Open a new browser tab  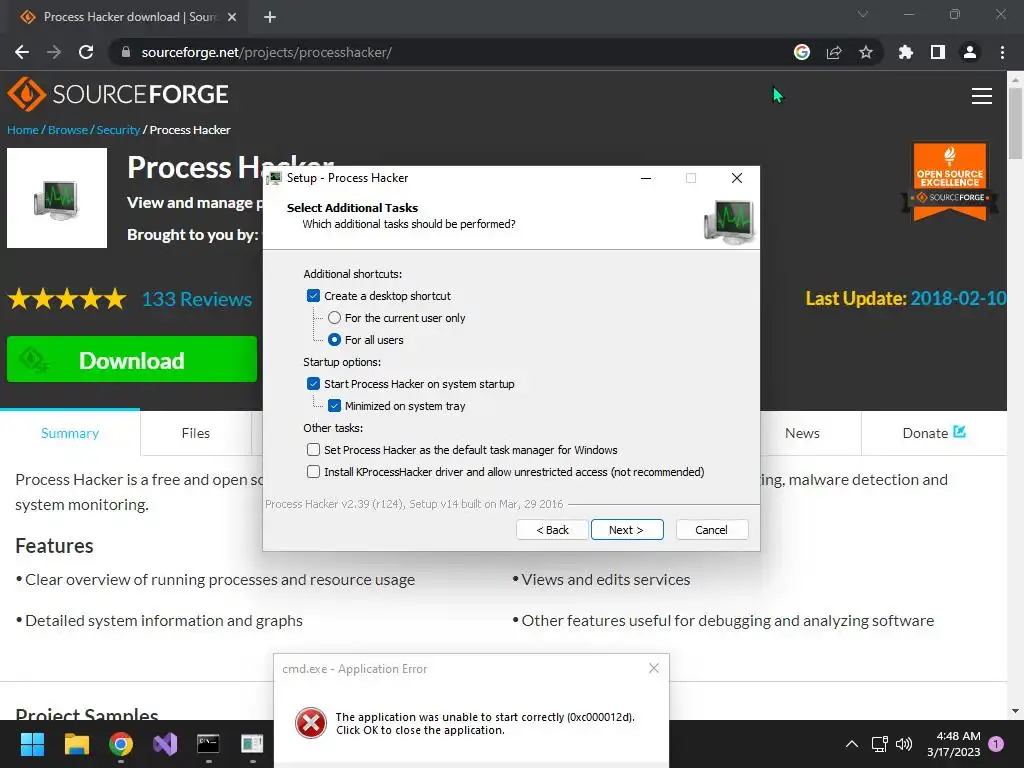(270, 17)
